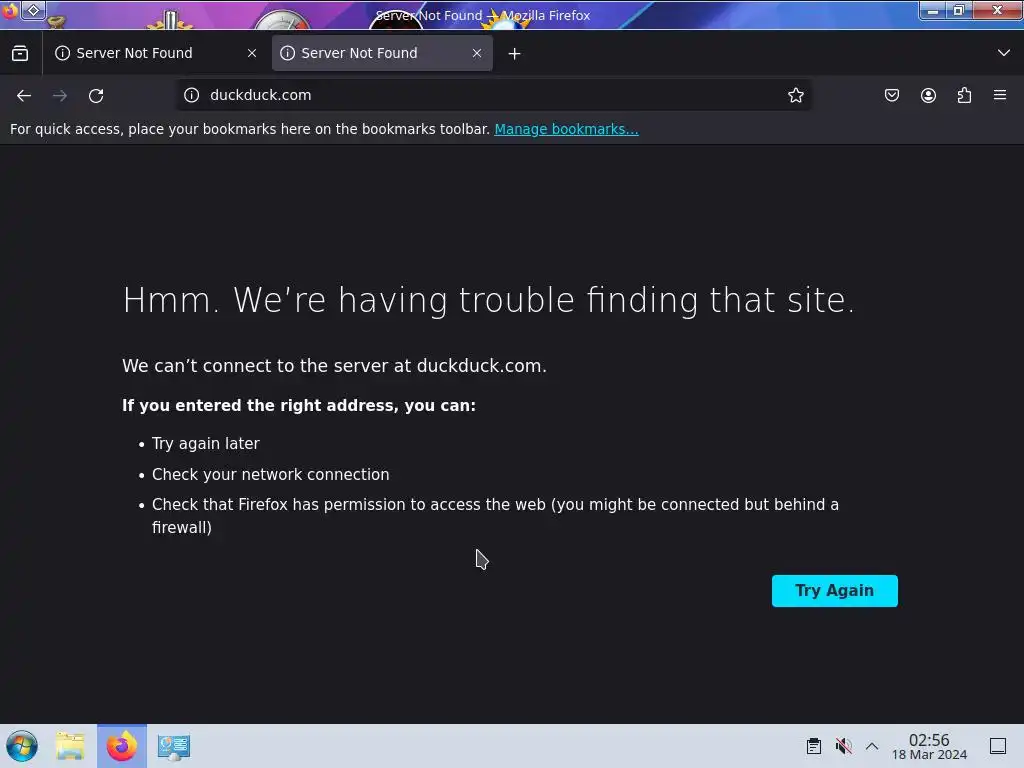Toggle the muted volume tray icon

[x=843, y=746]
